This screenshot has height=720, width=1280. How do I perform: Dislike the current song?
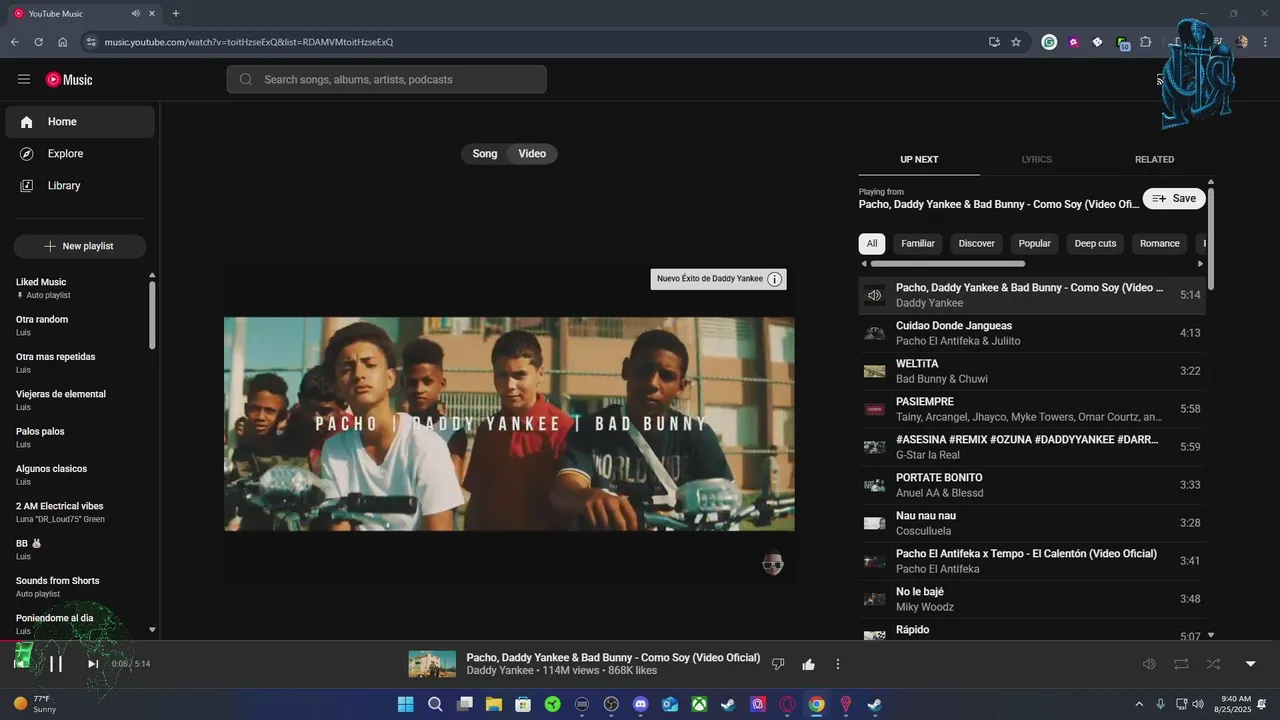(x=778, y=664)
